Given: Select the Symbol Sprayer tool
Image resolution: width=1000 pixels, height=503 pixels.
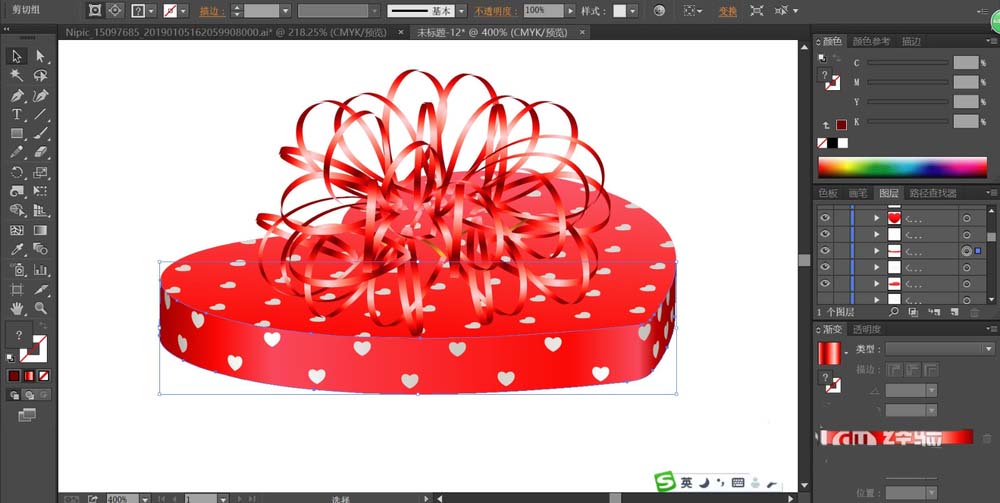Looking at the screenshot, I should [17, 269].
